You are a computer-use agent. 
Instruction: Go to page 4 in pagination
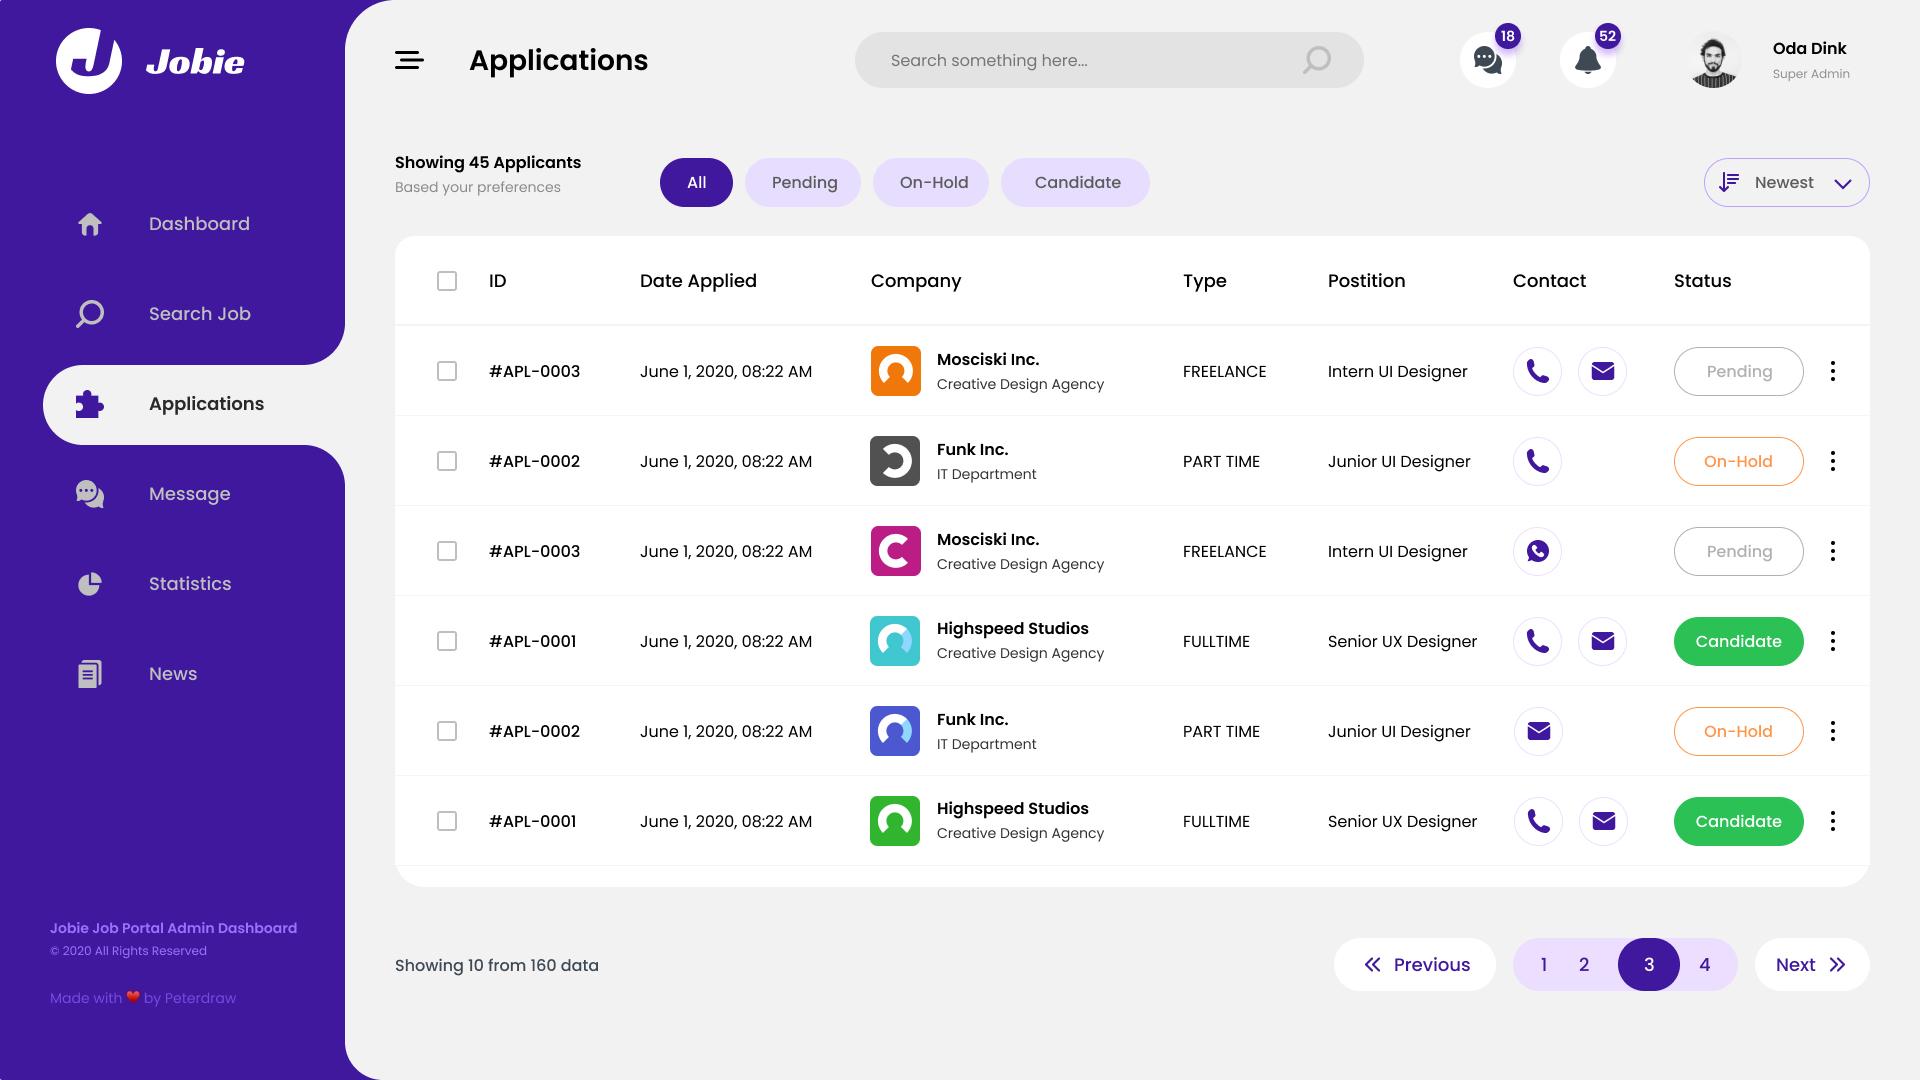coord(1704,965)
